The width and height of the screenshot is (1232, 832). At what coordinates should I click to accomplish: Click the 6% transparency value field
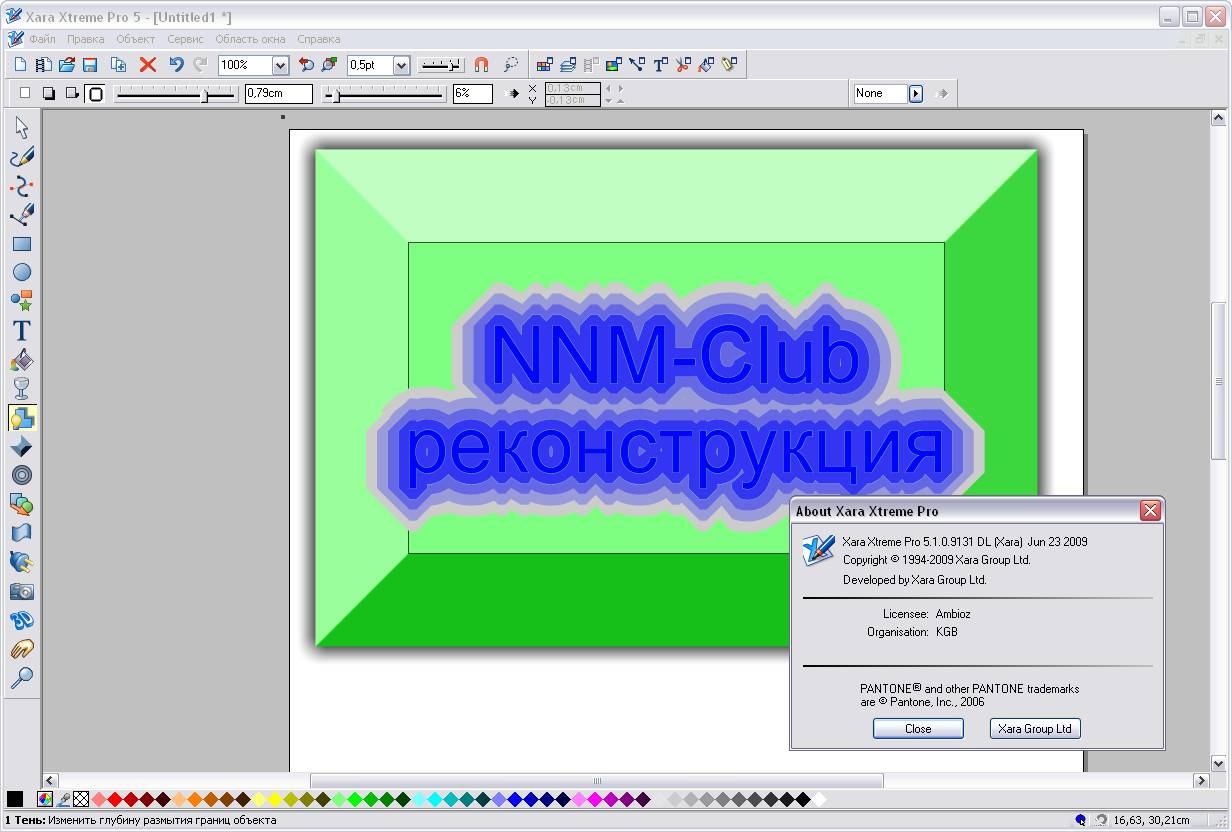(x=473, y=93)
